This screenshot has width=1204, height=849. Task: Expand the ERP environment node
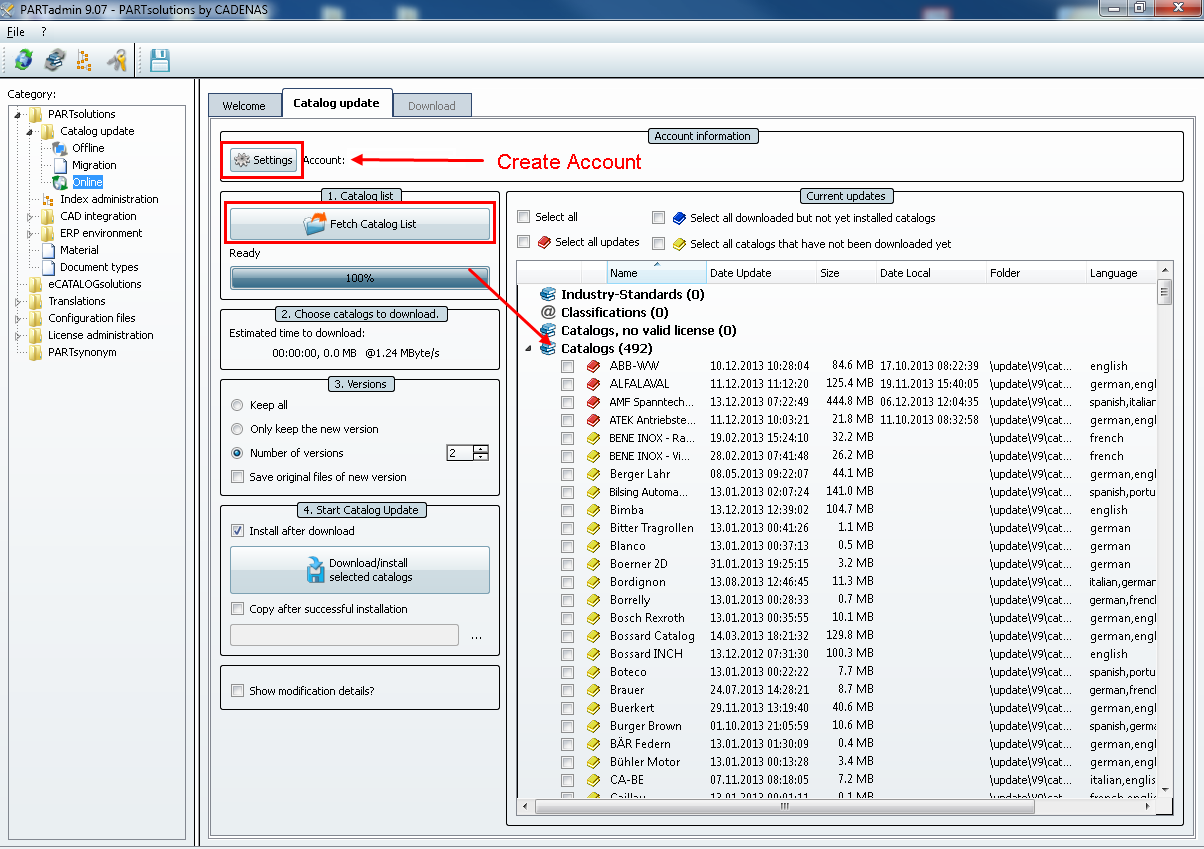[x=30, y=233]
